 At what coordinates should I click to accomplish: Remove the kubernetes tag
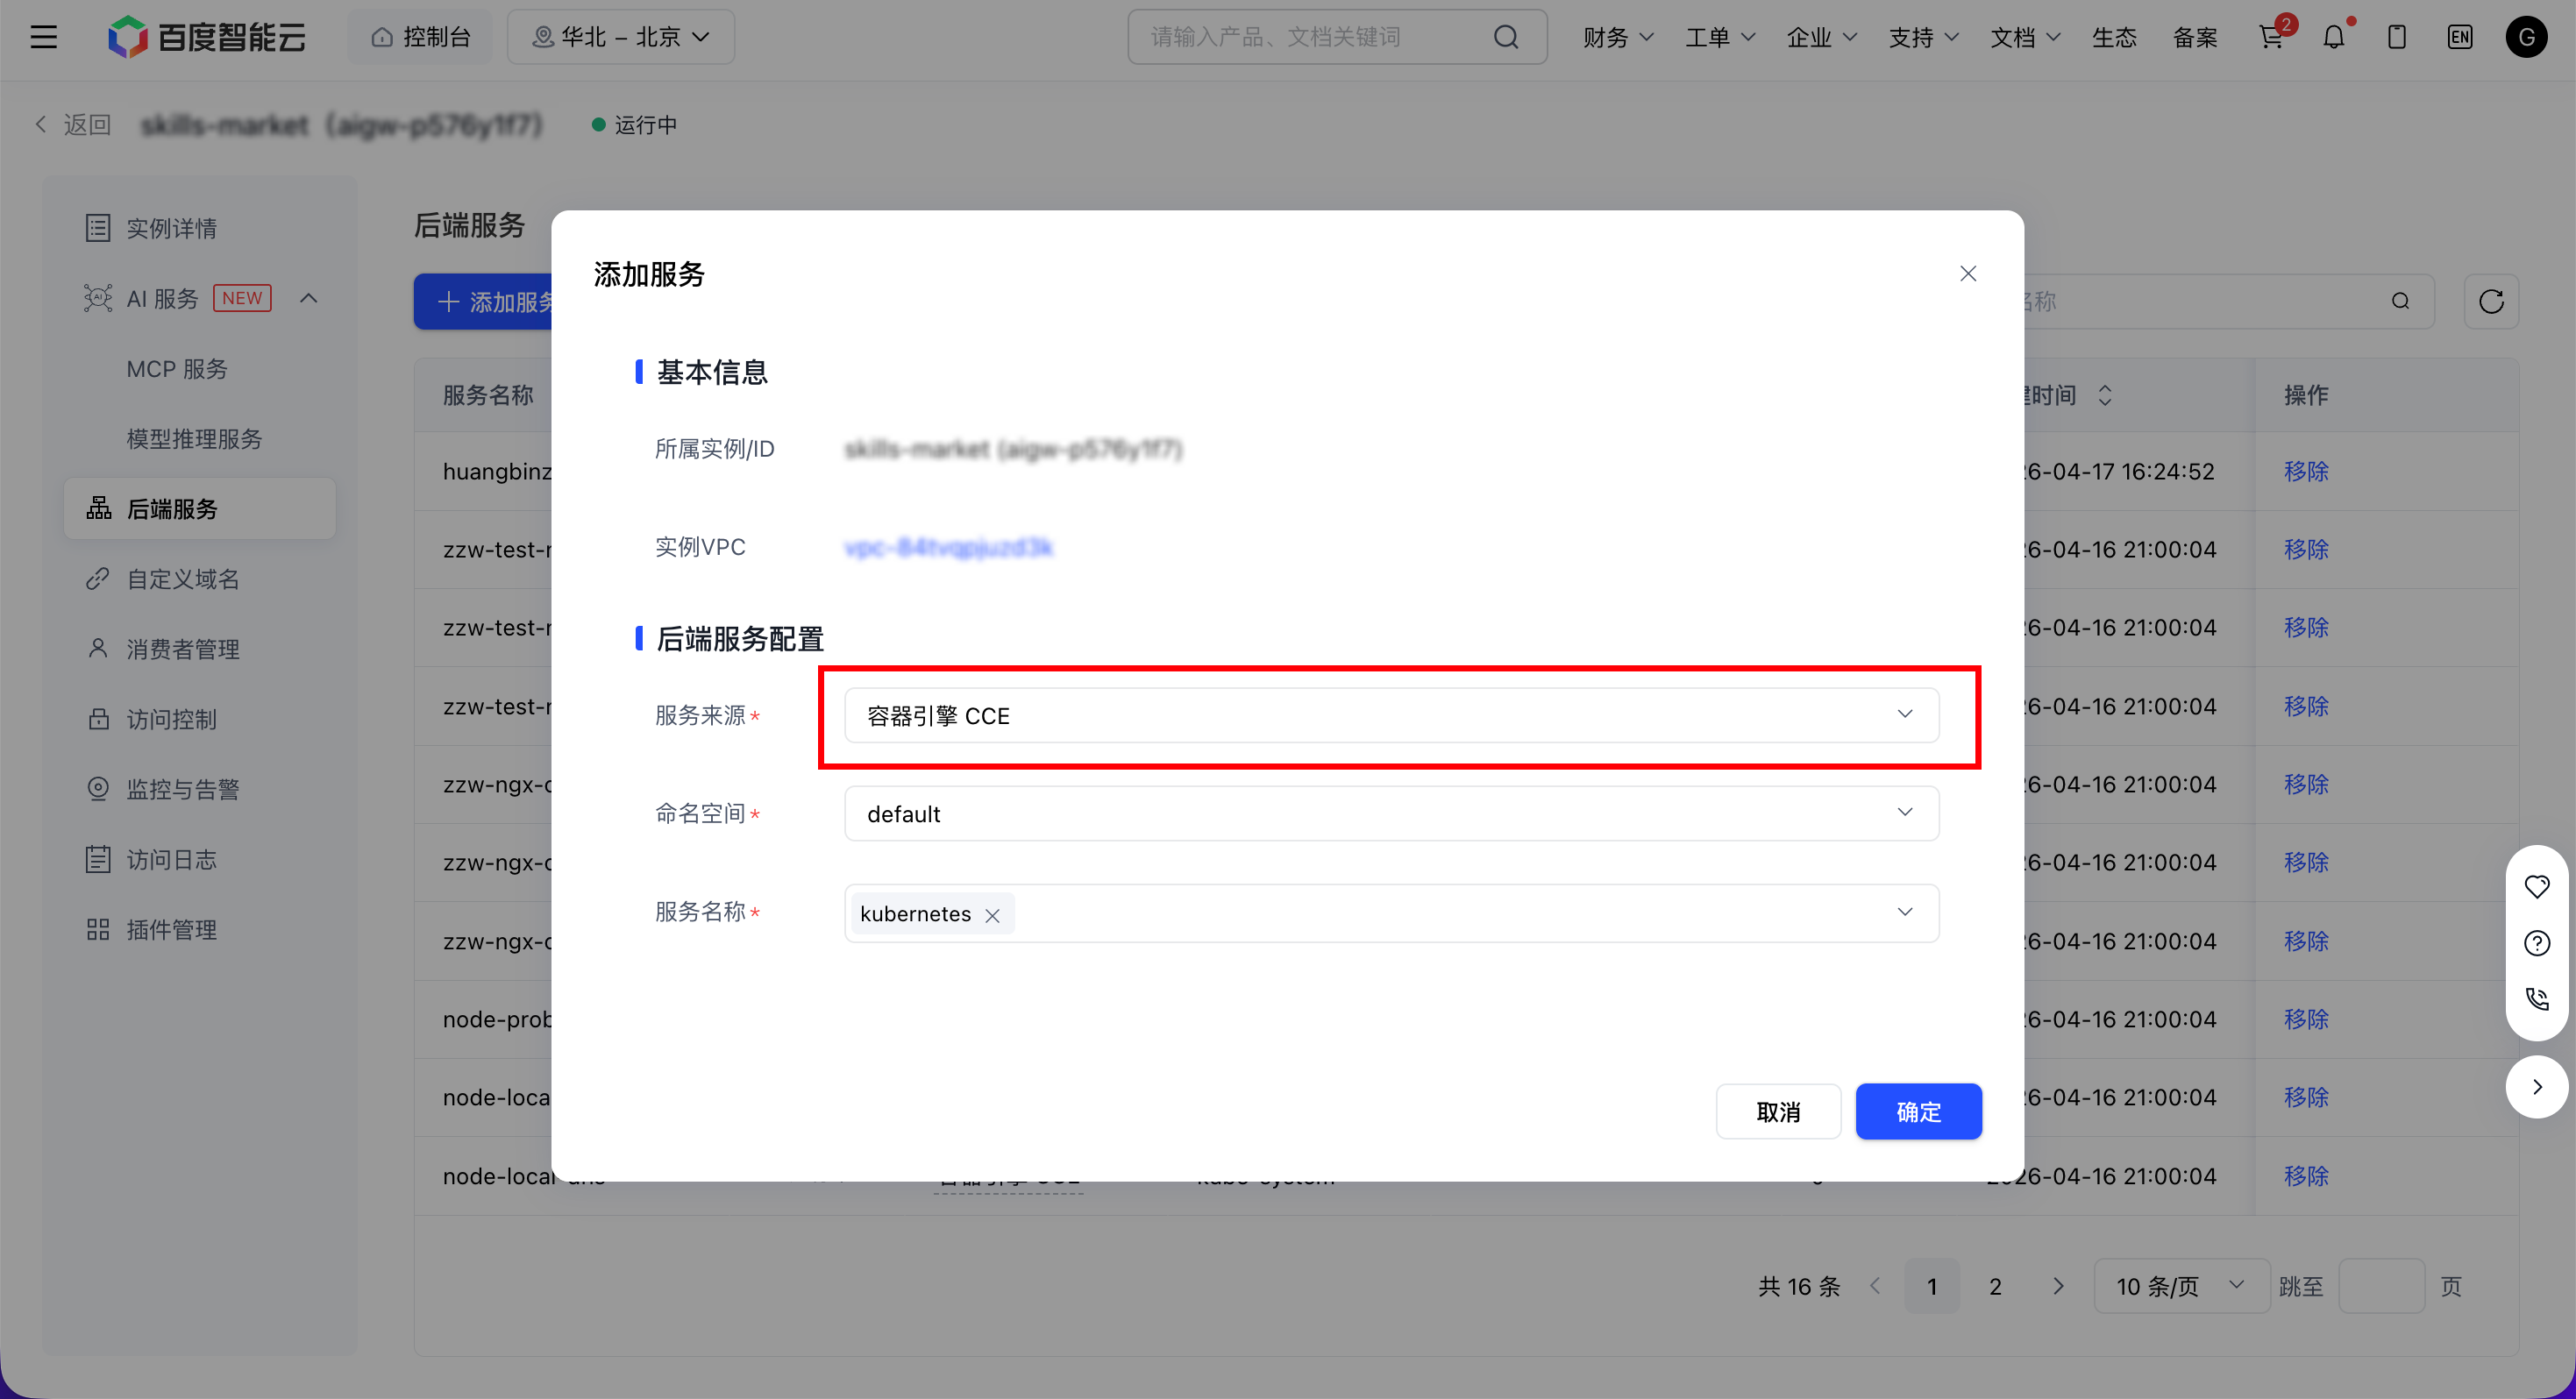[x=992, y=915]
